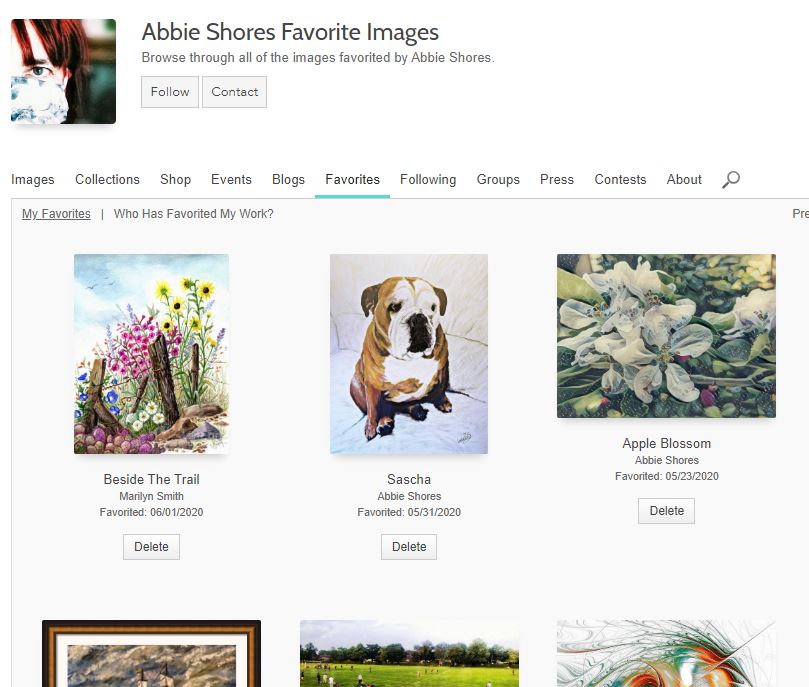
Task: Delete Sascha from favorites
Action: pyautogui.click(x=409, y=547)
